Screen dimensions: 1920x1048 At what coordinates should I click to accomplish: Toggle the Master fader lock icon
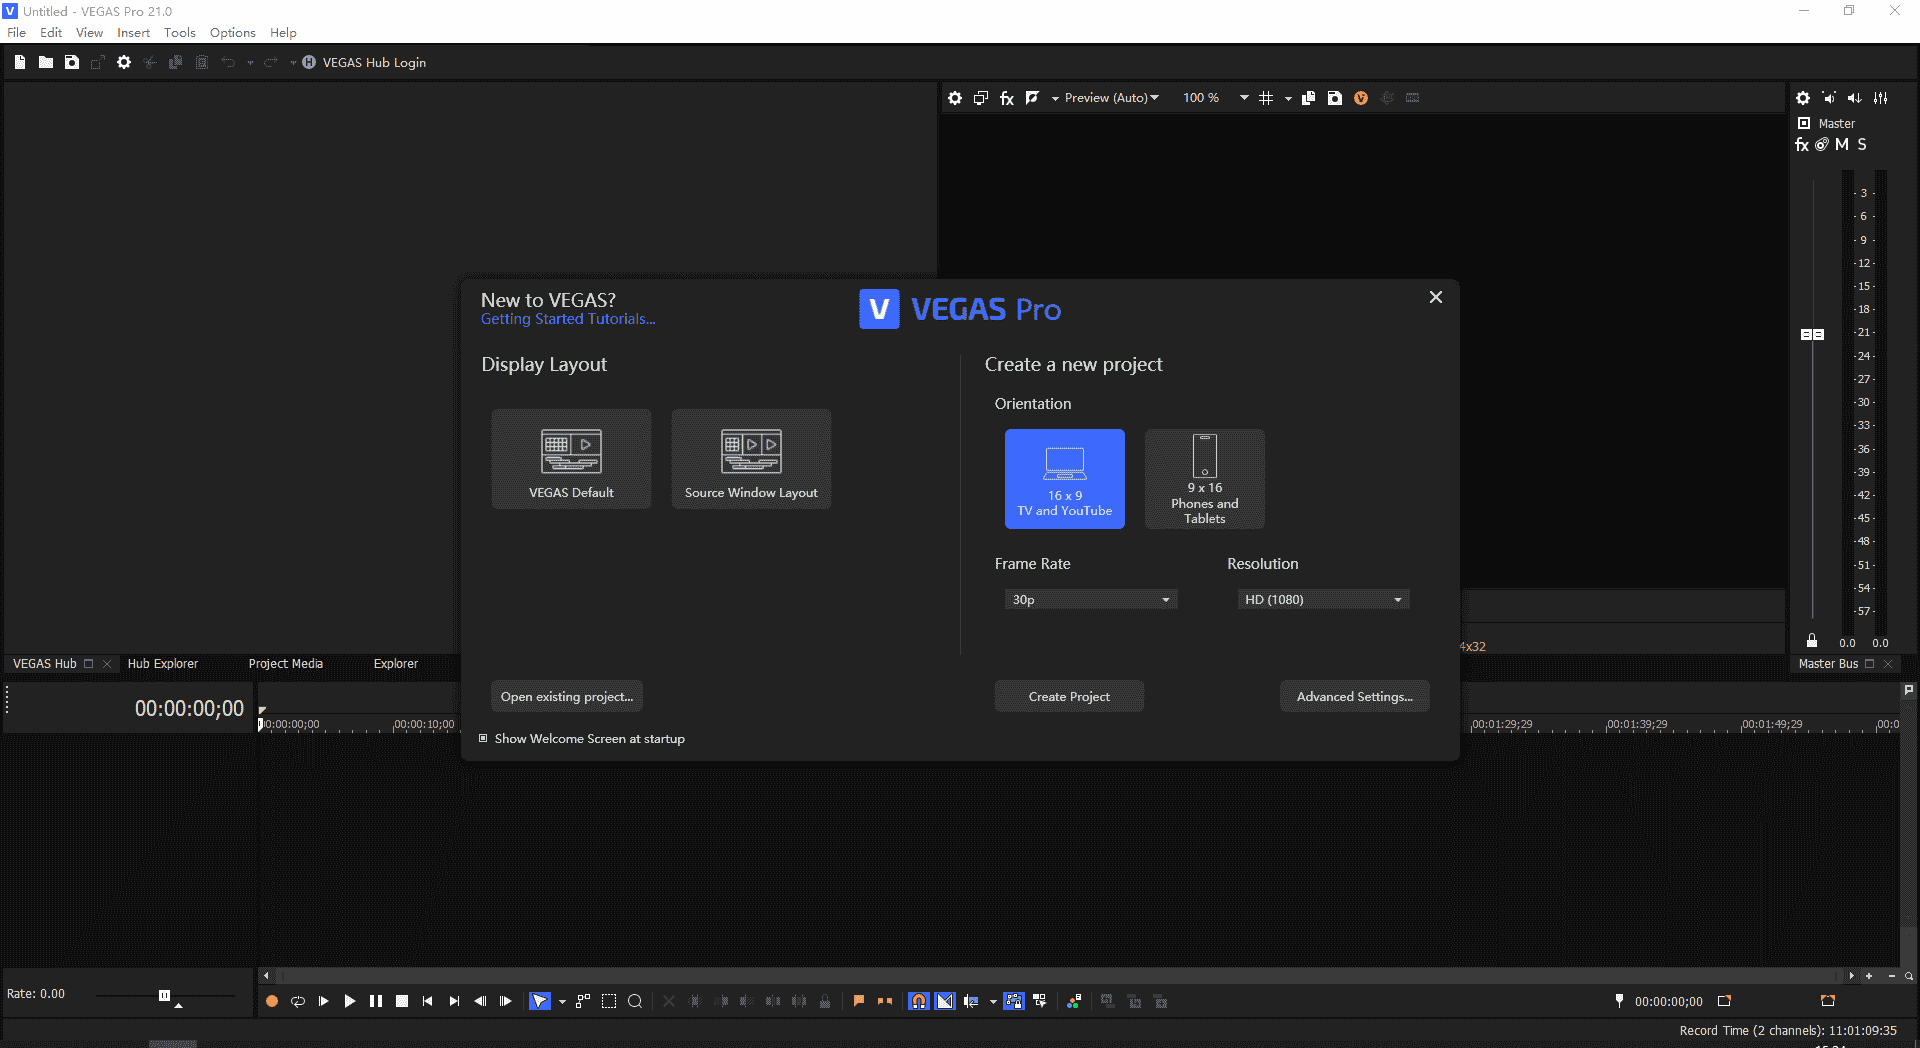(x=1812, y=641)
